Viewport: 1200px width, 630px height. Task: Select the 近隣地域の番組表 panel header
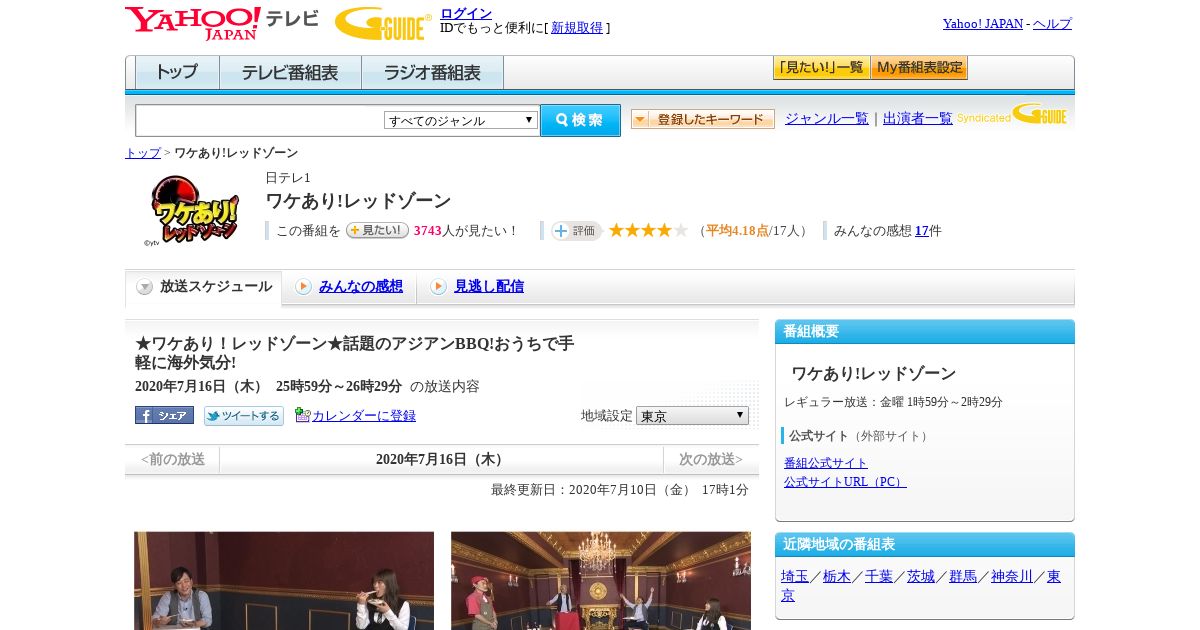coord(925,545)
